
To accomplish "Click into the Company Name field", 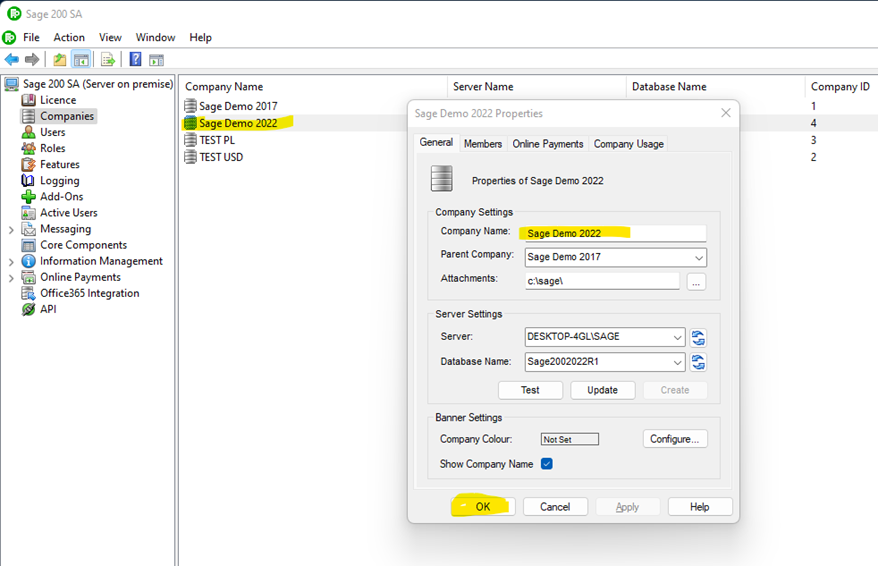I will coord(615,233).
